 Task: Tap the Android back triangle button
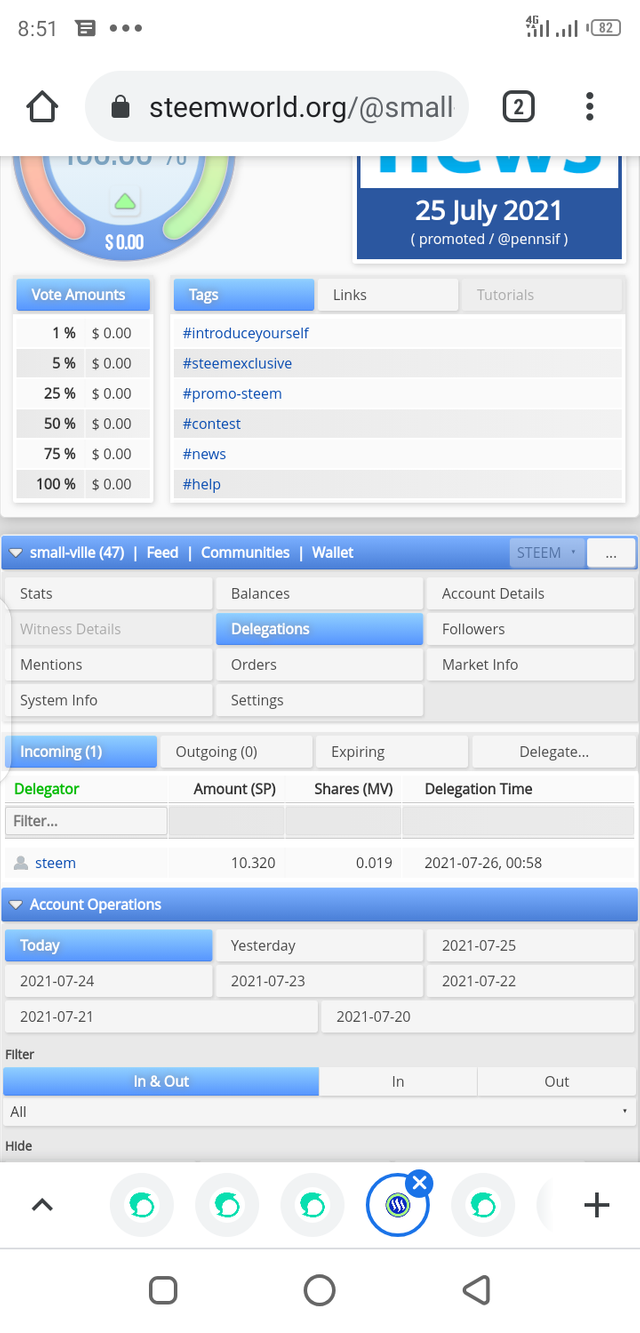tap(476, 1290)
